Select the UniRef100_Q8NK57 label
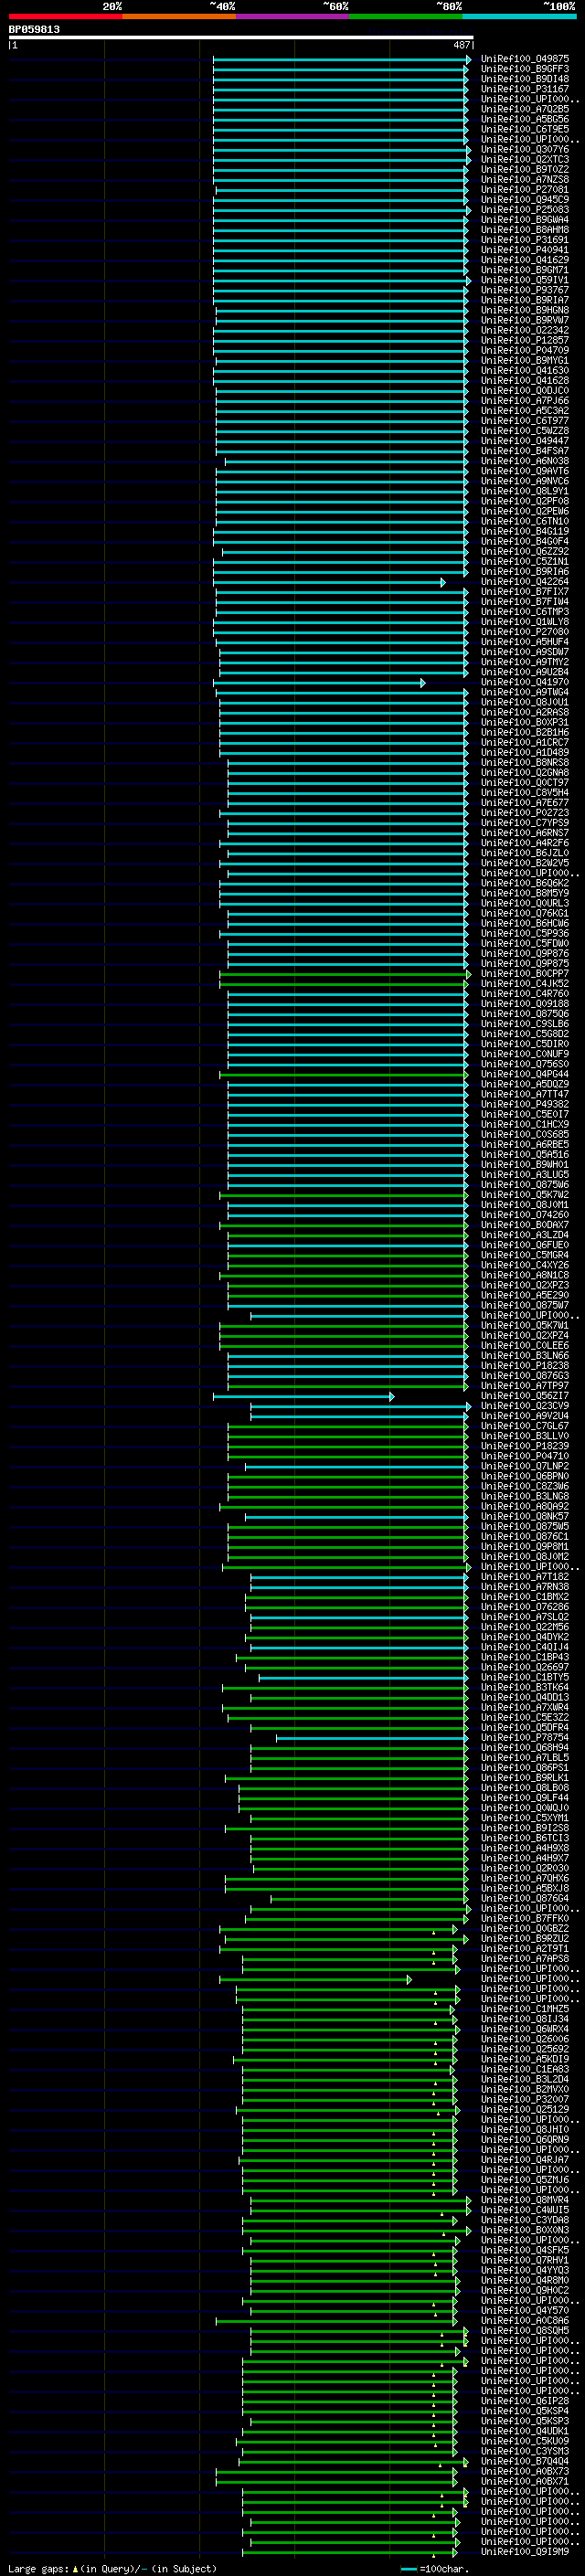 [x=525, y=1517]
